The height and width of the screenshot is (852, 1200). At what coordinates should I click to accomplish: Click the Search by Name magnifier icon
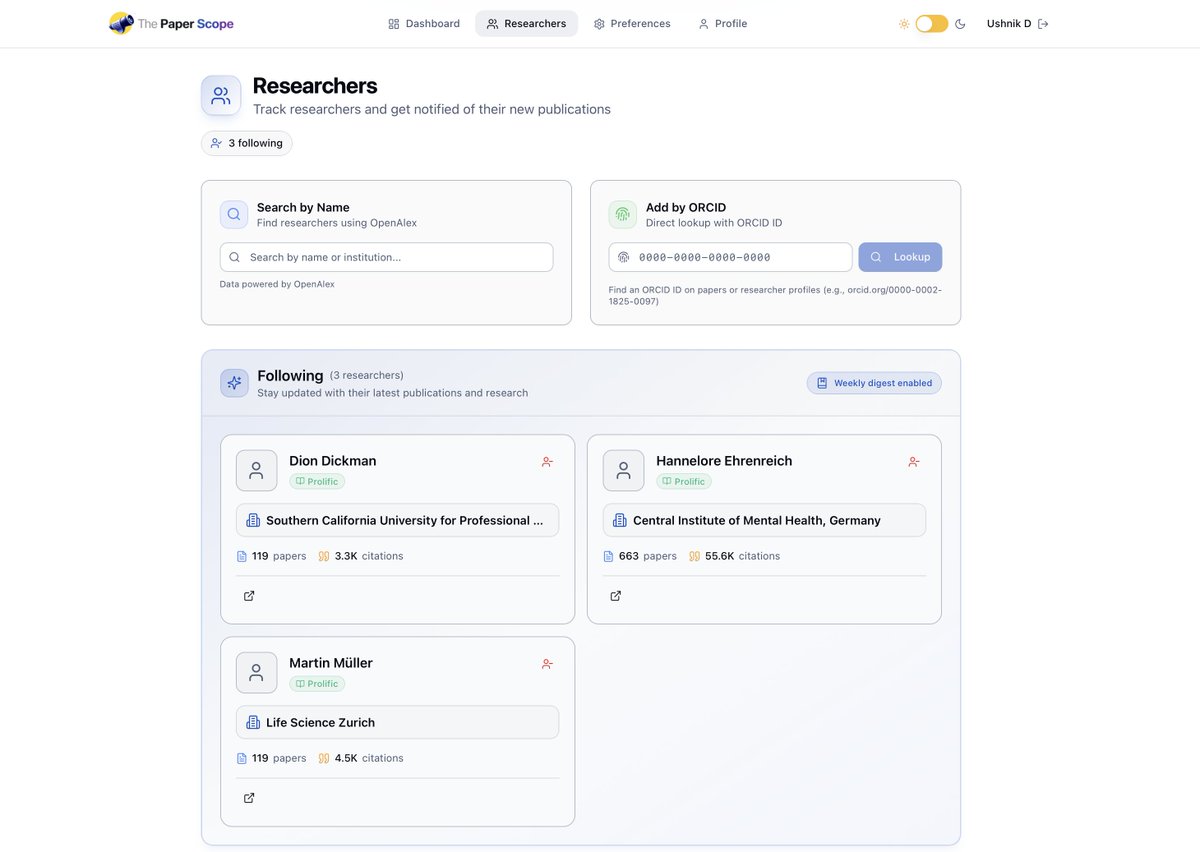click(234, 214)
